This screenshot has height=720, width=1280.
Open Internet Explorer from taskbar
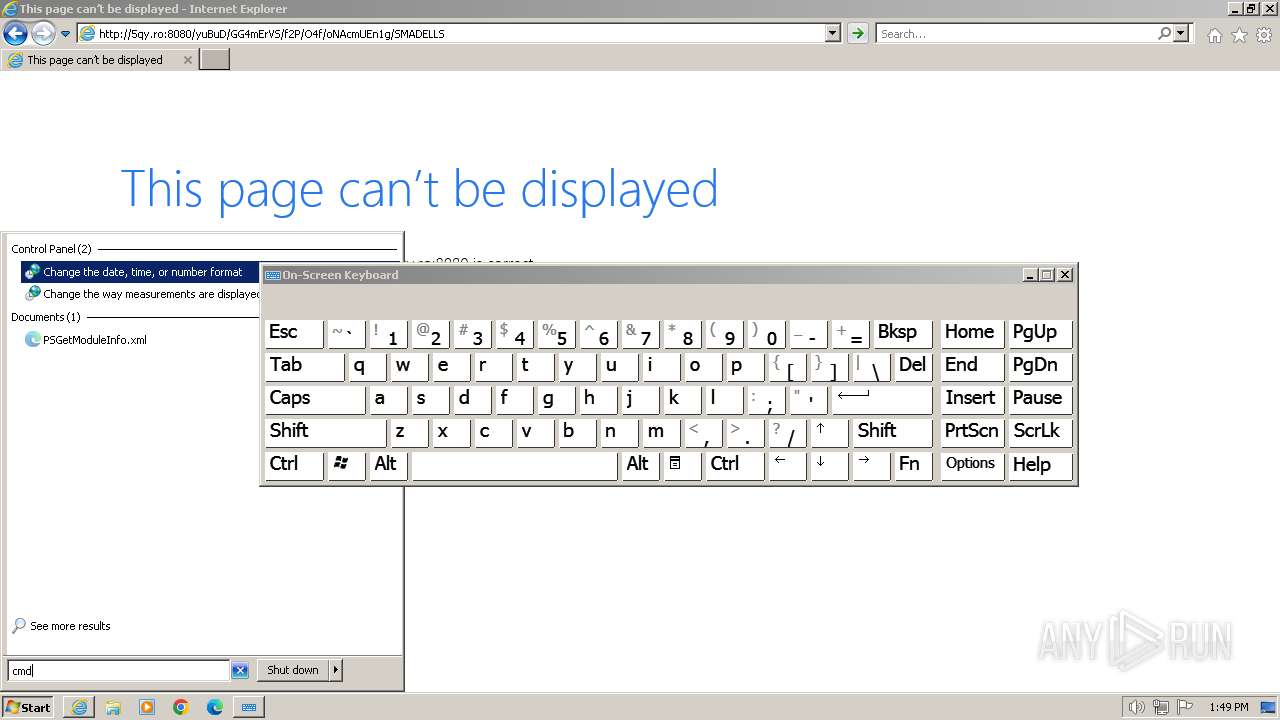[79, 707]
